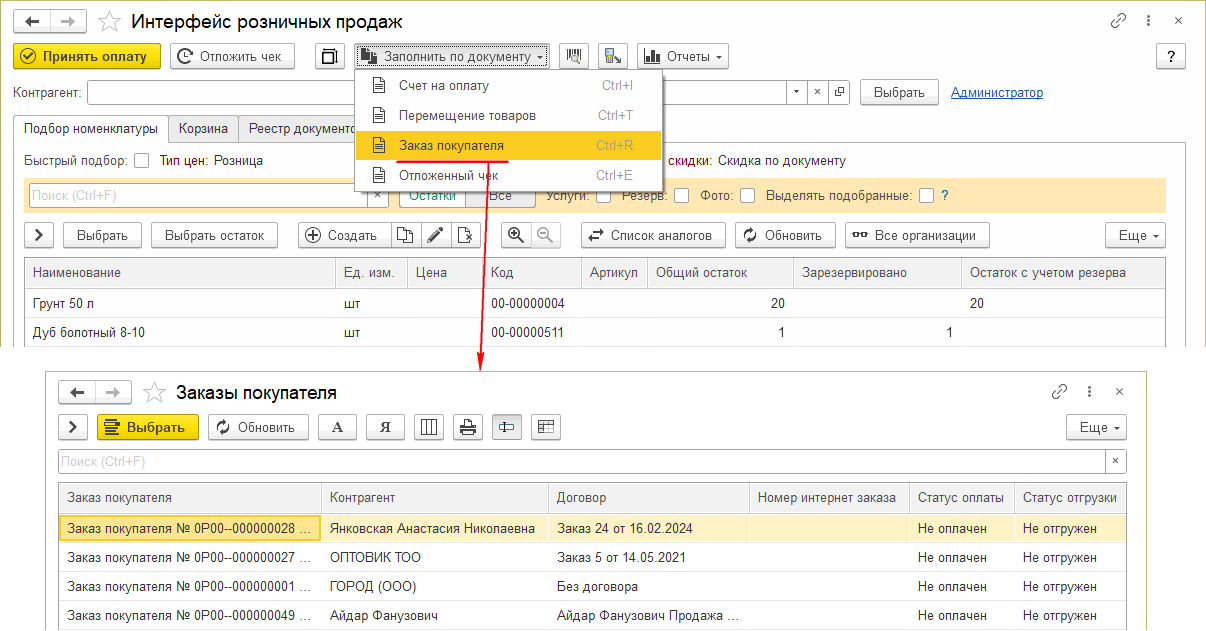Expand the Отчеты dropdown button

[x=683, y=57]
